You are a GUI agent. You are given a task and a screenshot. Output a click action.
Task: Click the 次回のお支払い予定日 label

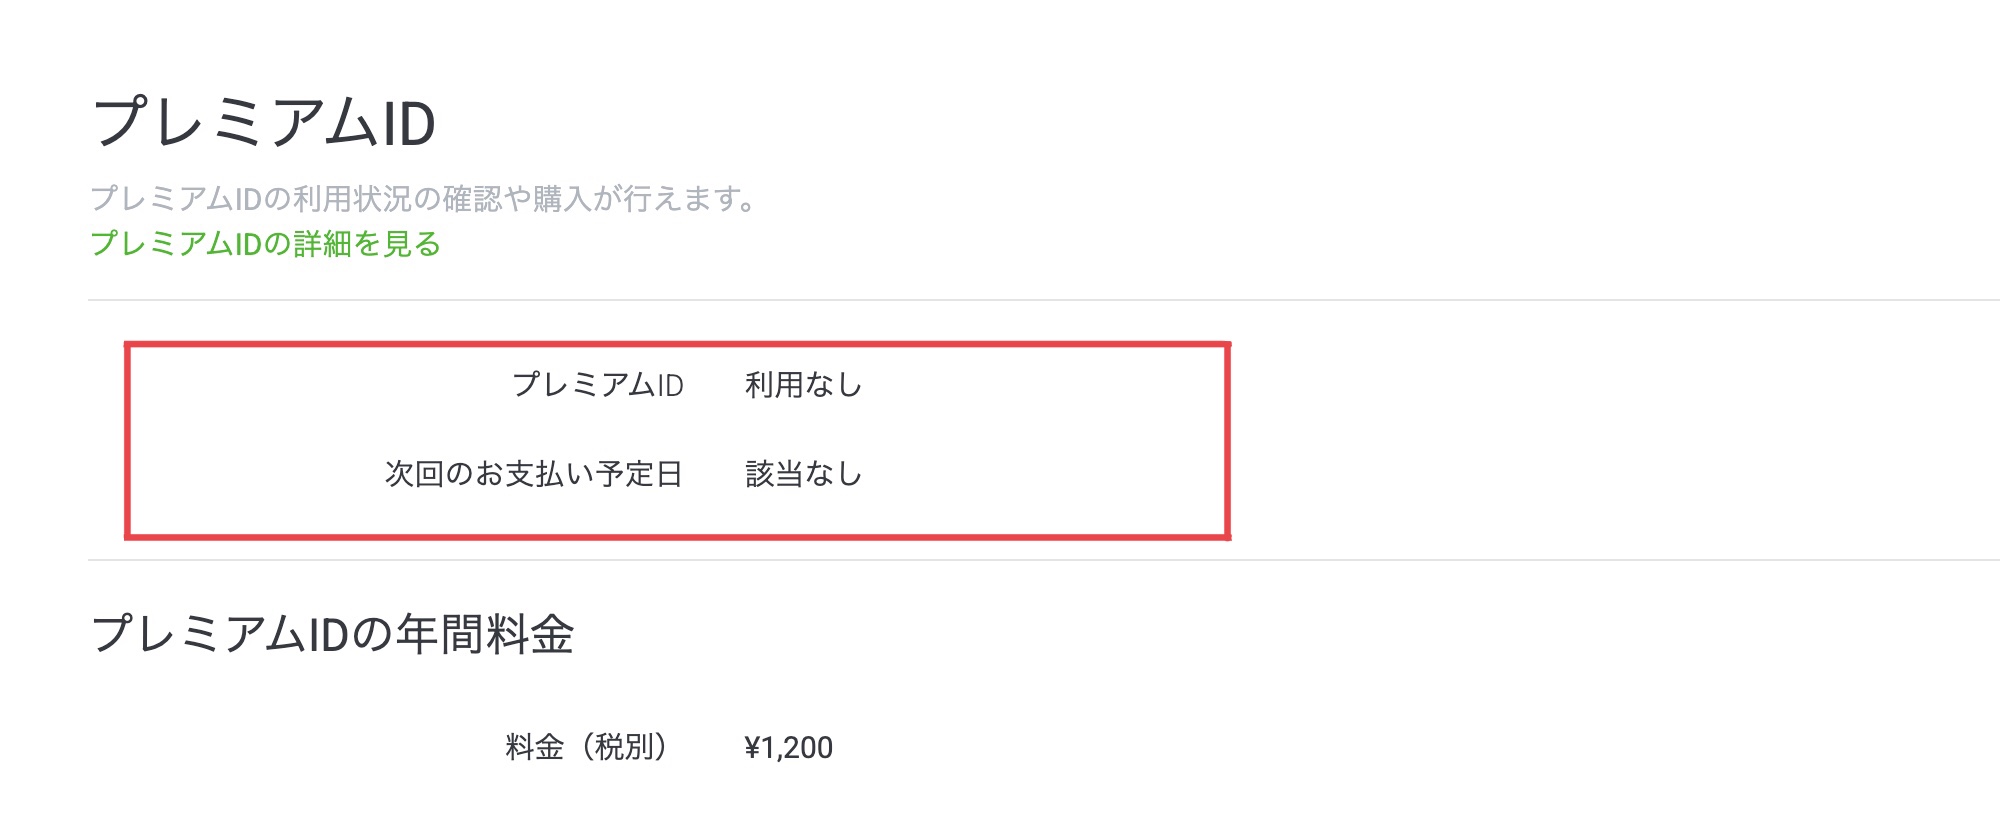click(534, 474)
